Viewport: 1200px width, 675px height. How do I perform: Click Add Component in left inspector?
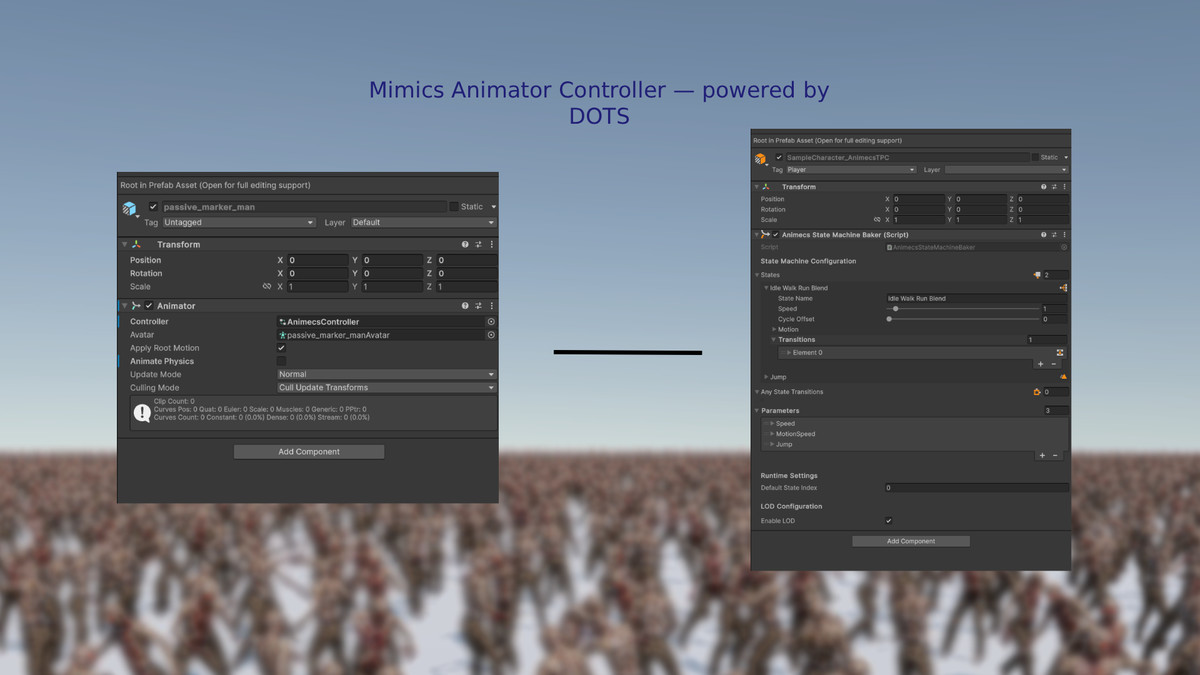[309, 452]
